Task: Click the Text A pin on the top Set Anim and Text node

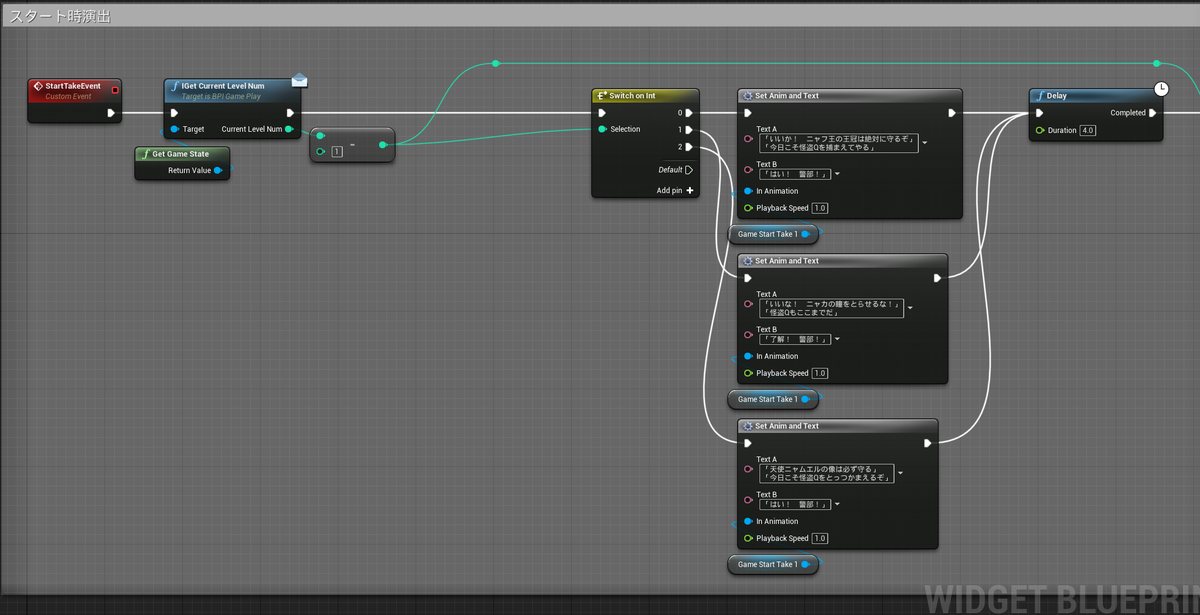Action: coord(749,140)
